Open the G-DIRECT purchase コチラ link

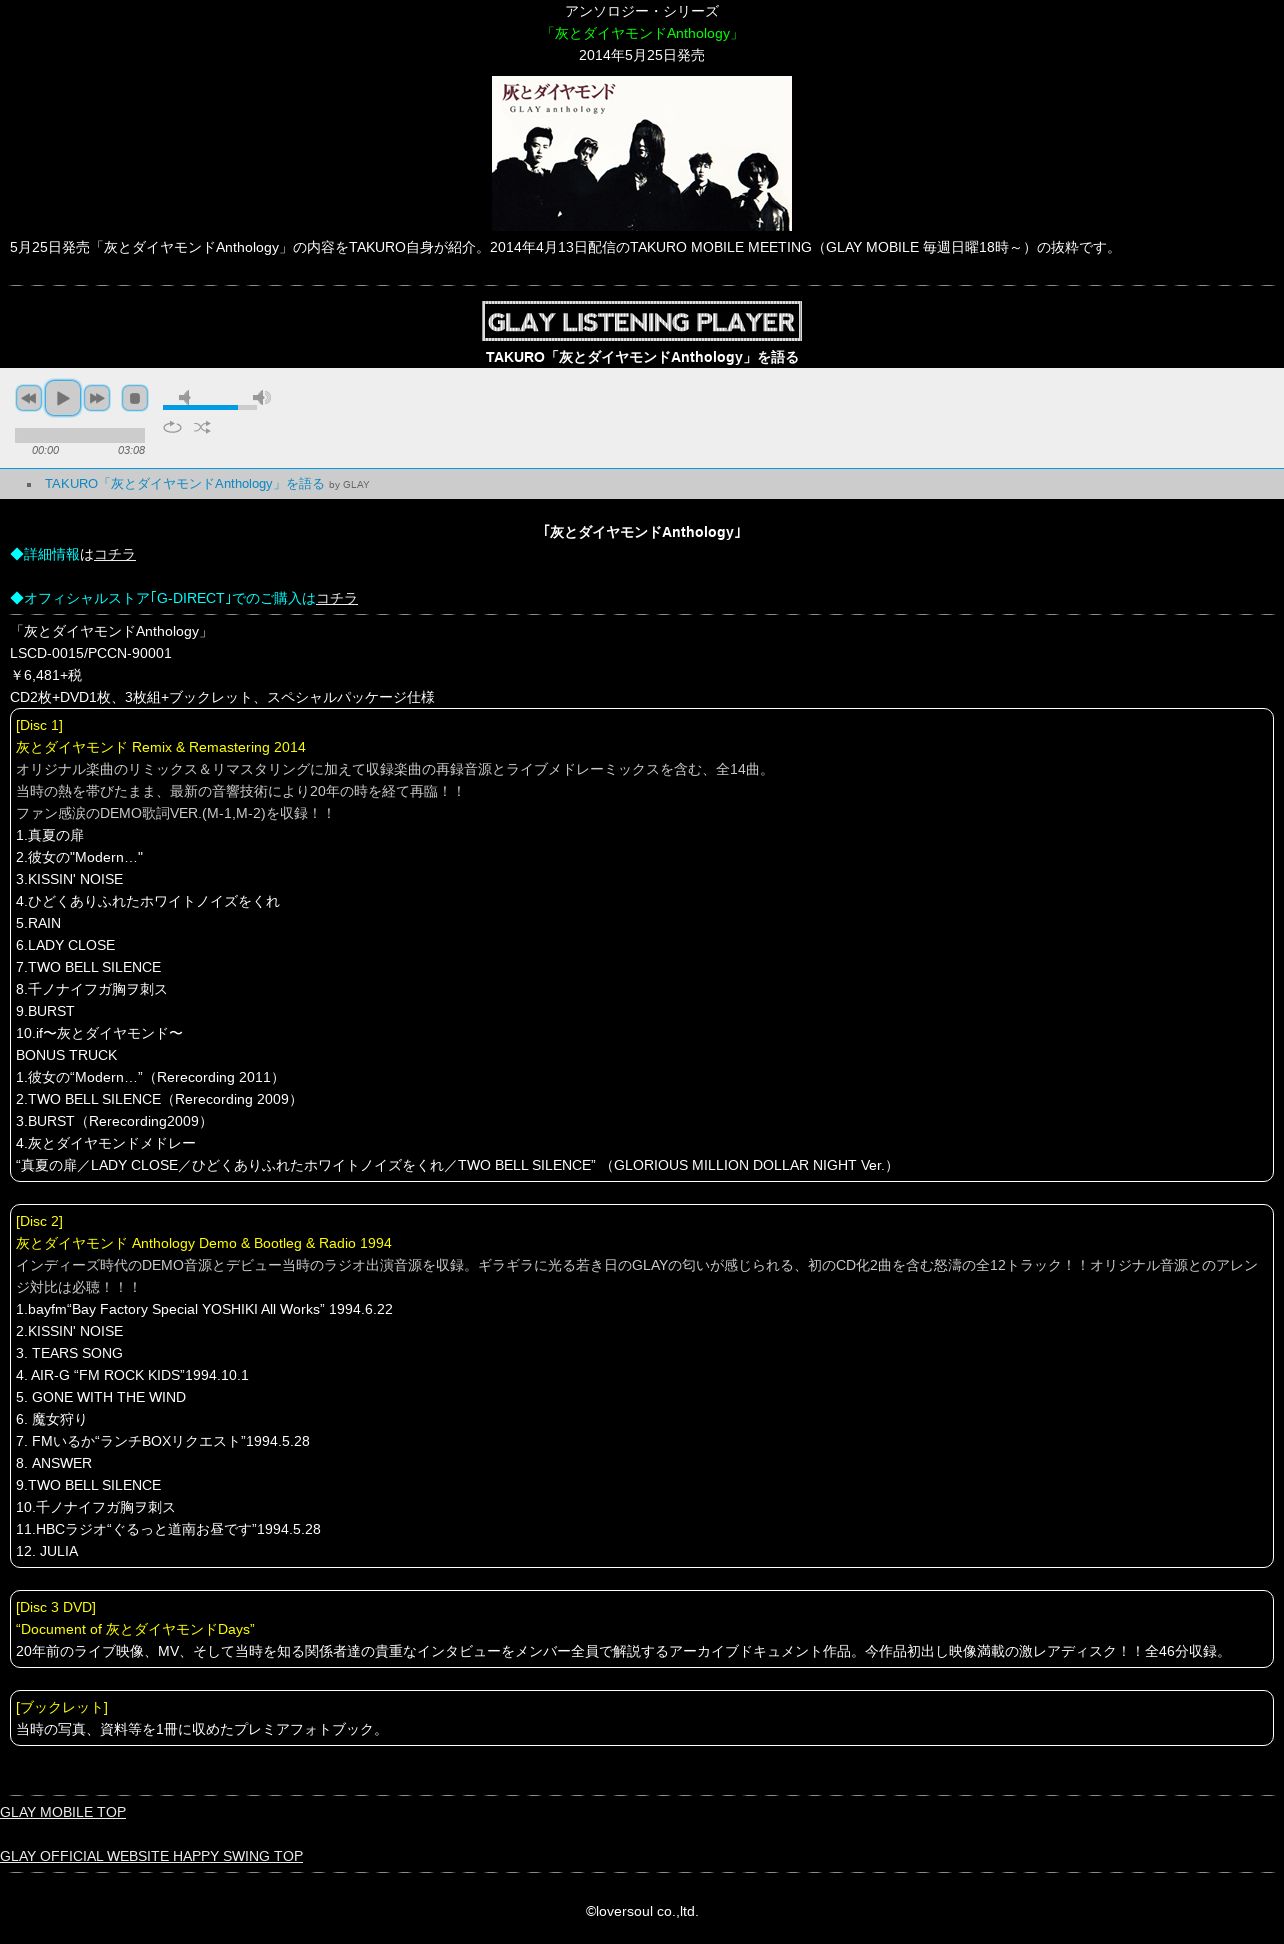tap(337, 598)
